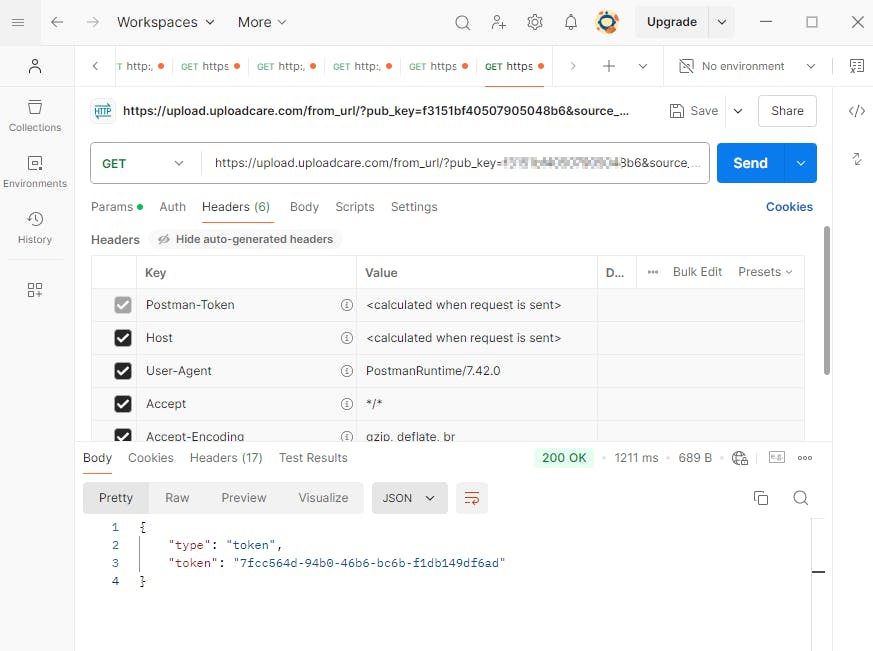Open the tab list dropdown chevron
Viewport: 873px width, 651px height.
coord(643,66)
